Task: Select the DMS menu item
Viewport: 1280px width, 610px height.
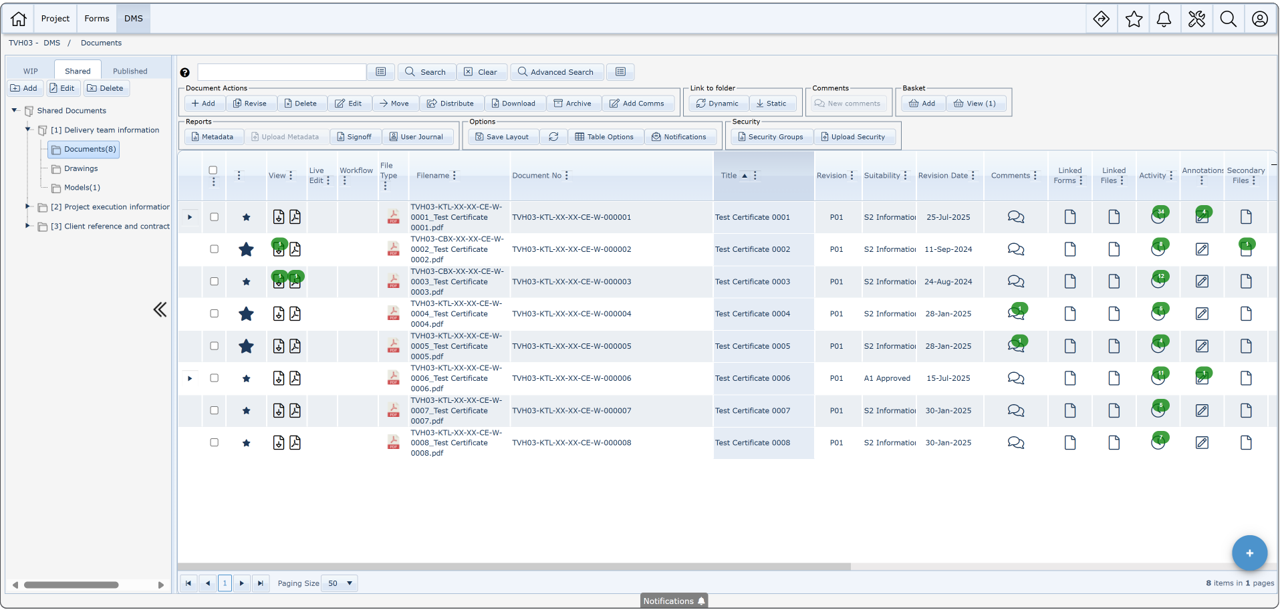Action: coord(133,18)
